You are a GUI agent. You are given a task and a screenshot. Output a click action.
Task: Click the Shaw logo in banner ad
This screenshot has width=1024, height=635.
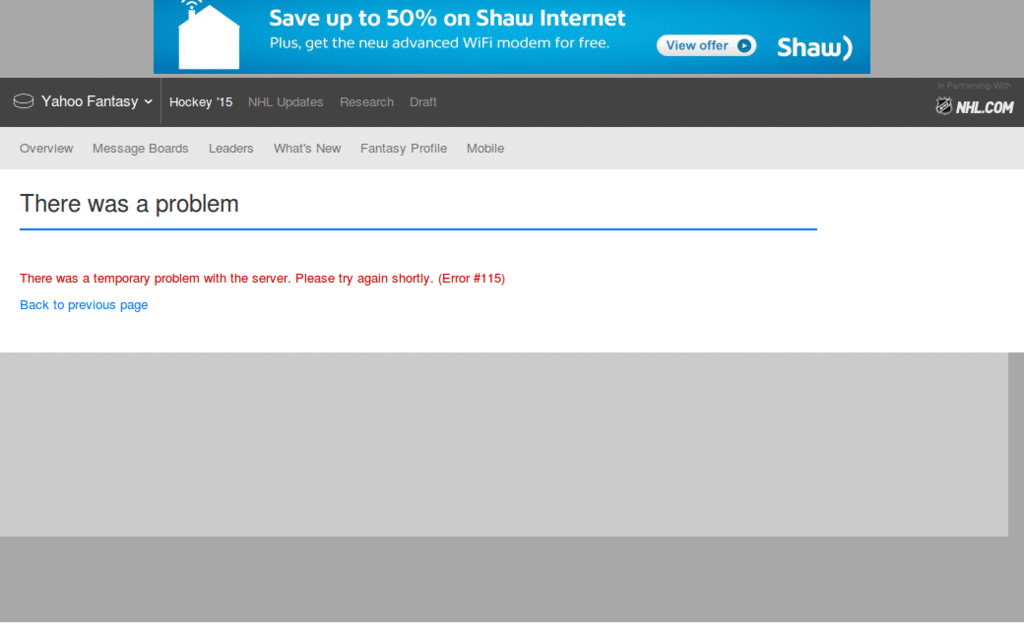click(814, 47)
